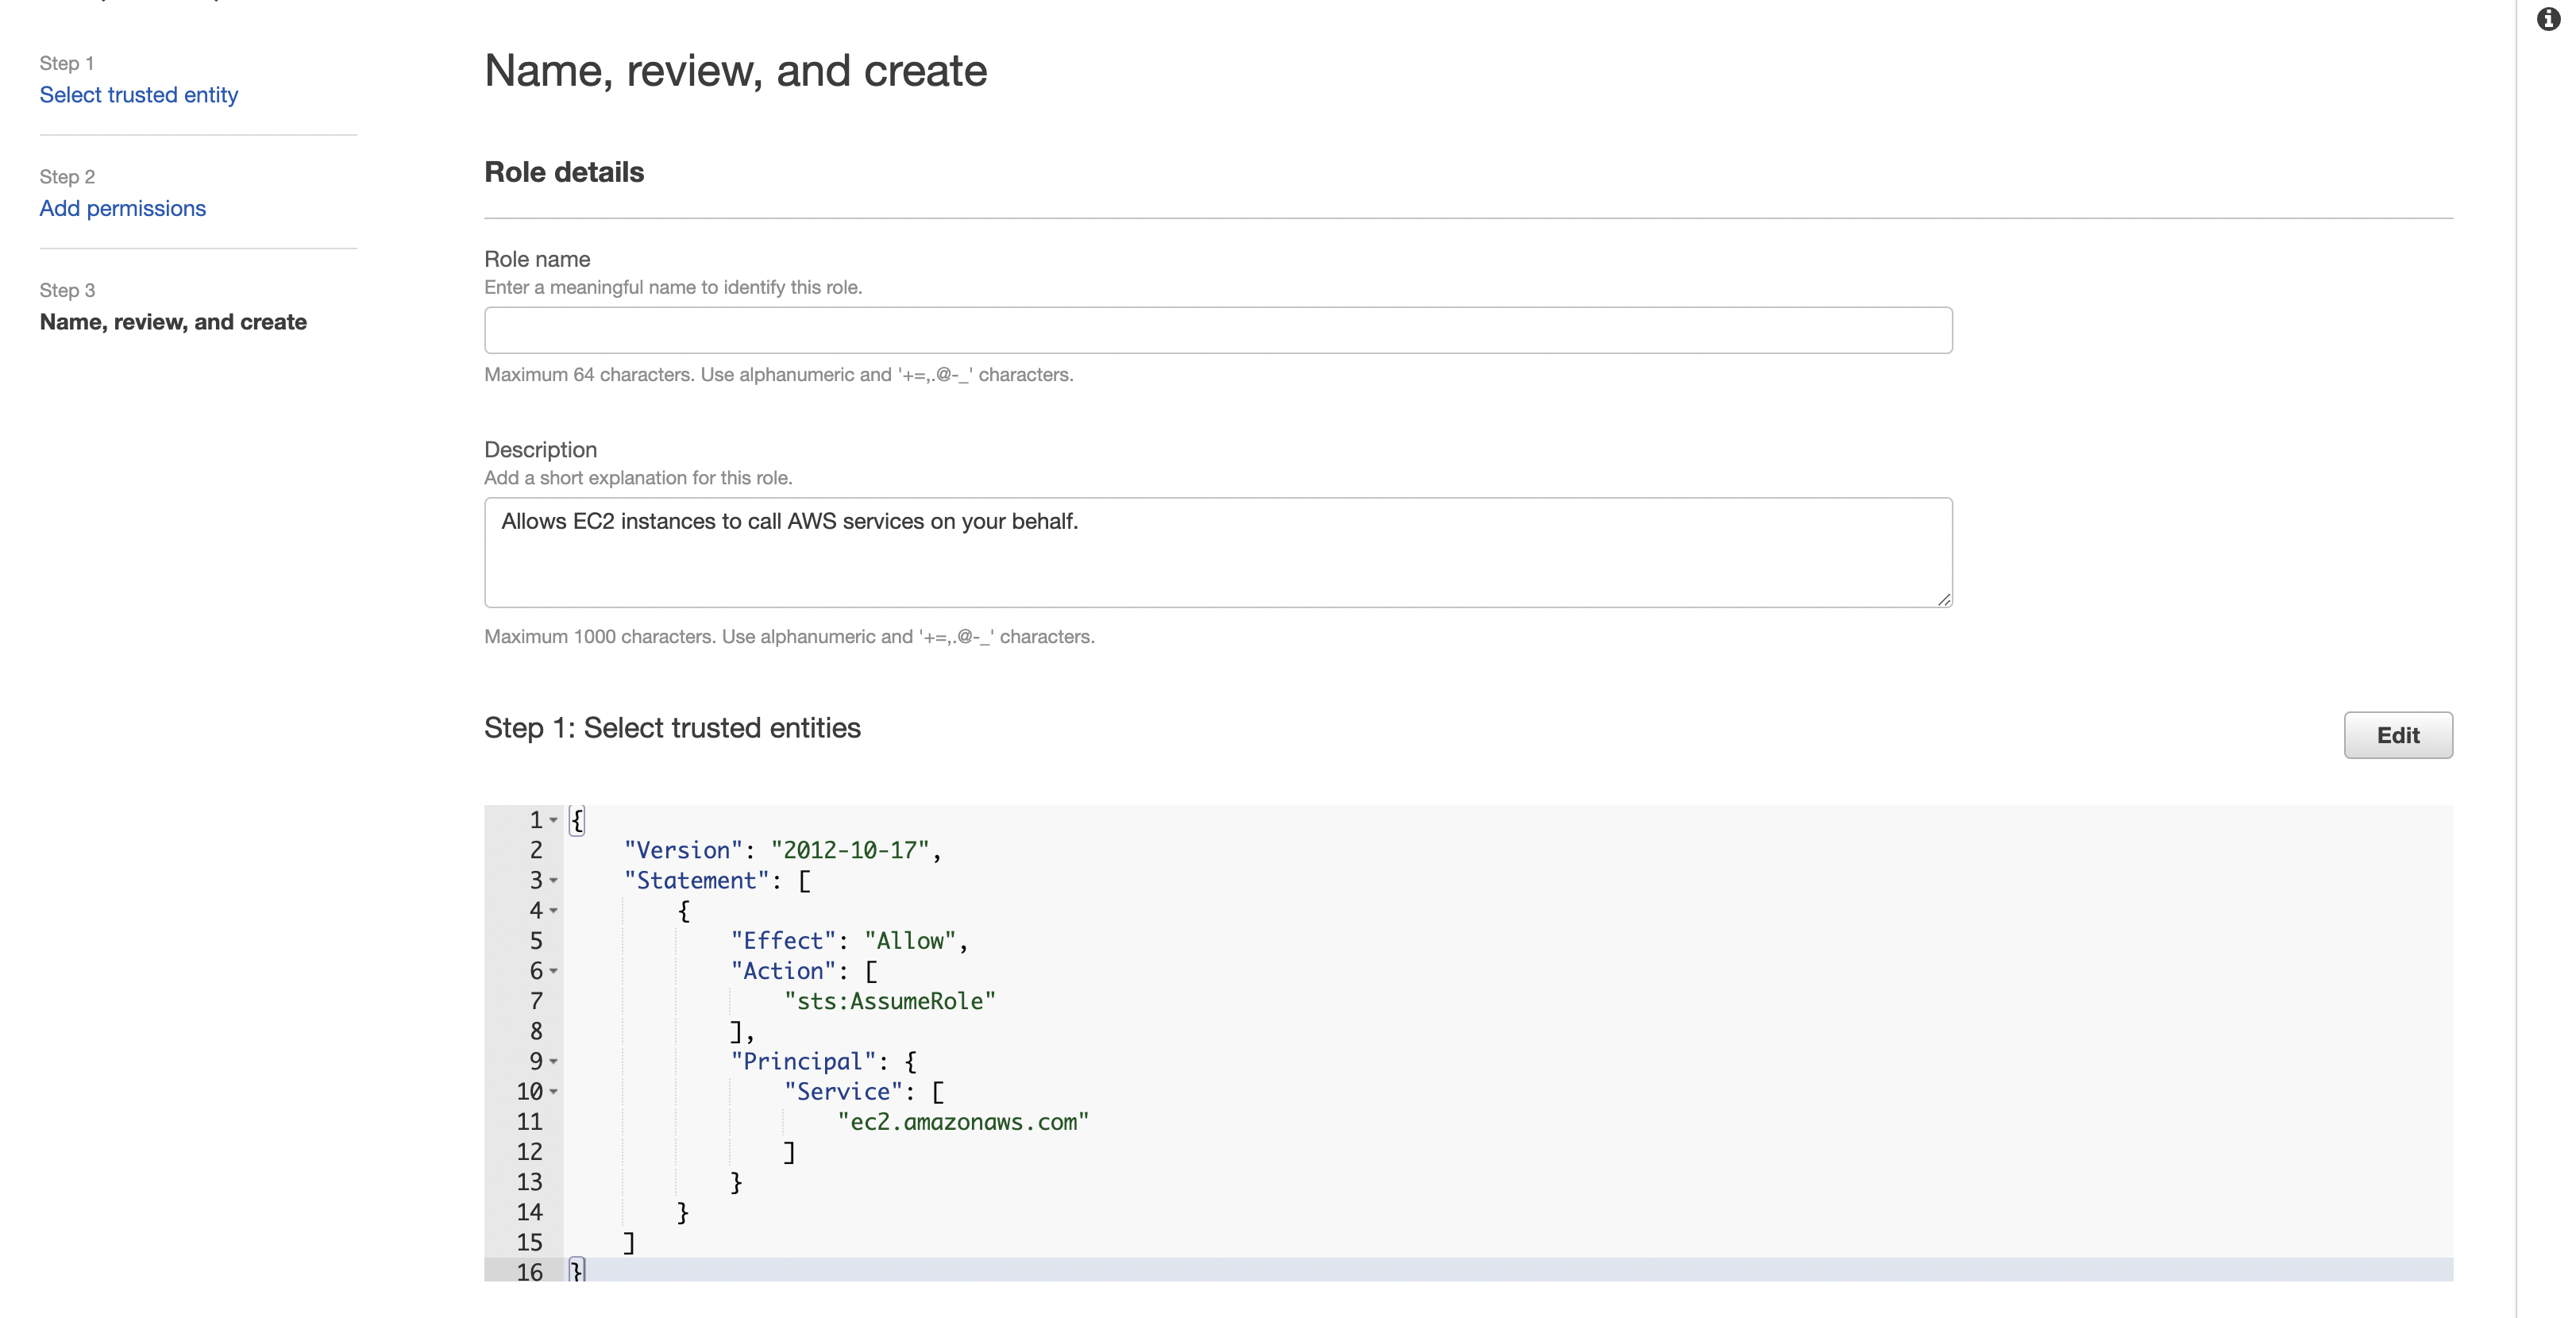The height and width of the screenshot is (1318, 2576).
Task: Collapse the code fold arrow at line 1
Action: (x=554, y=820)
